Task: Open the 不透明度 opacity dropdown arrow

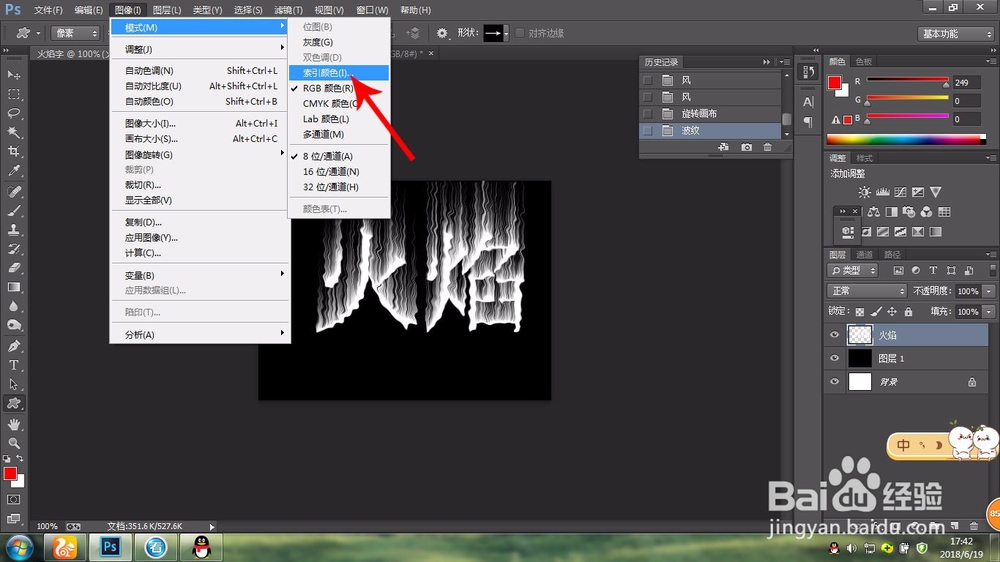Action: point(989,291)
